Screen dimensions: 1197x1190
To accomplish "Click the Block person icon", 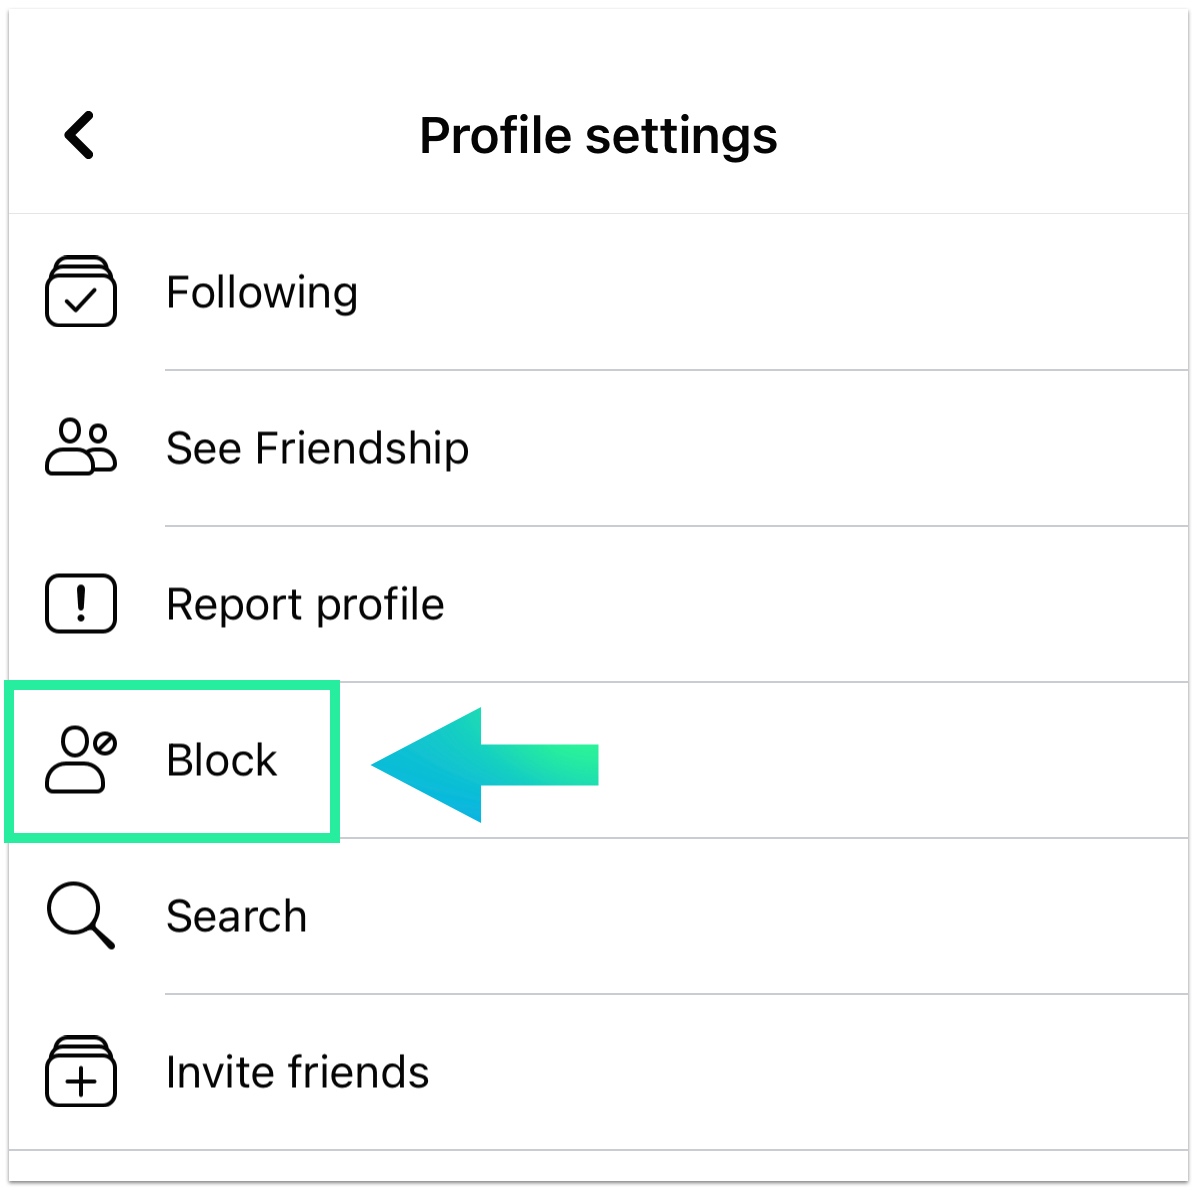I will tap(81, 760).
